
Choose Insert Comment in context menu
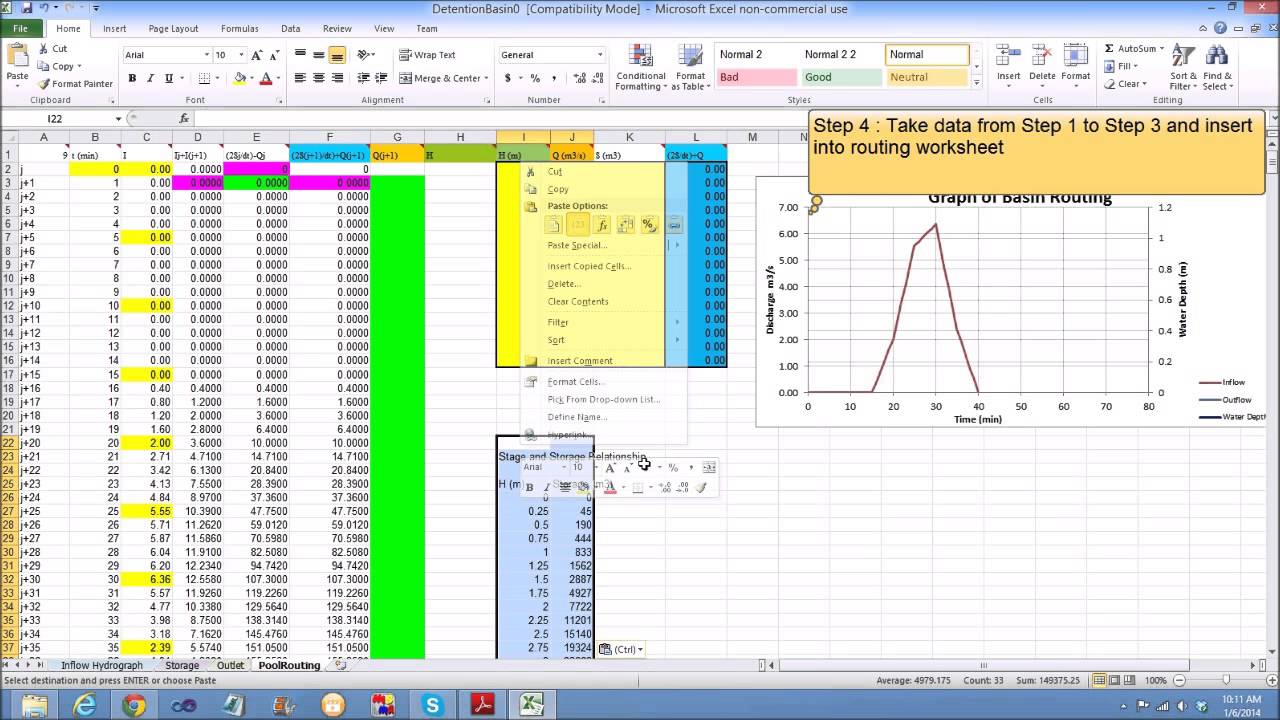580,361
